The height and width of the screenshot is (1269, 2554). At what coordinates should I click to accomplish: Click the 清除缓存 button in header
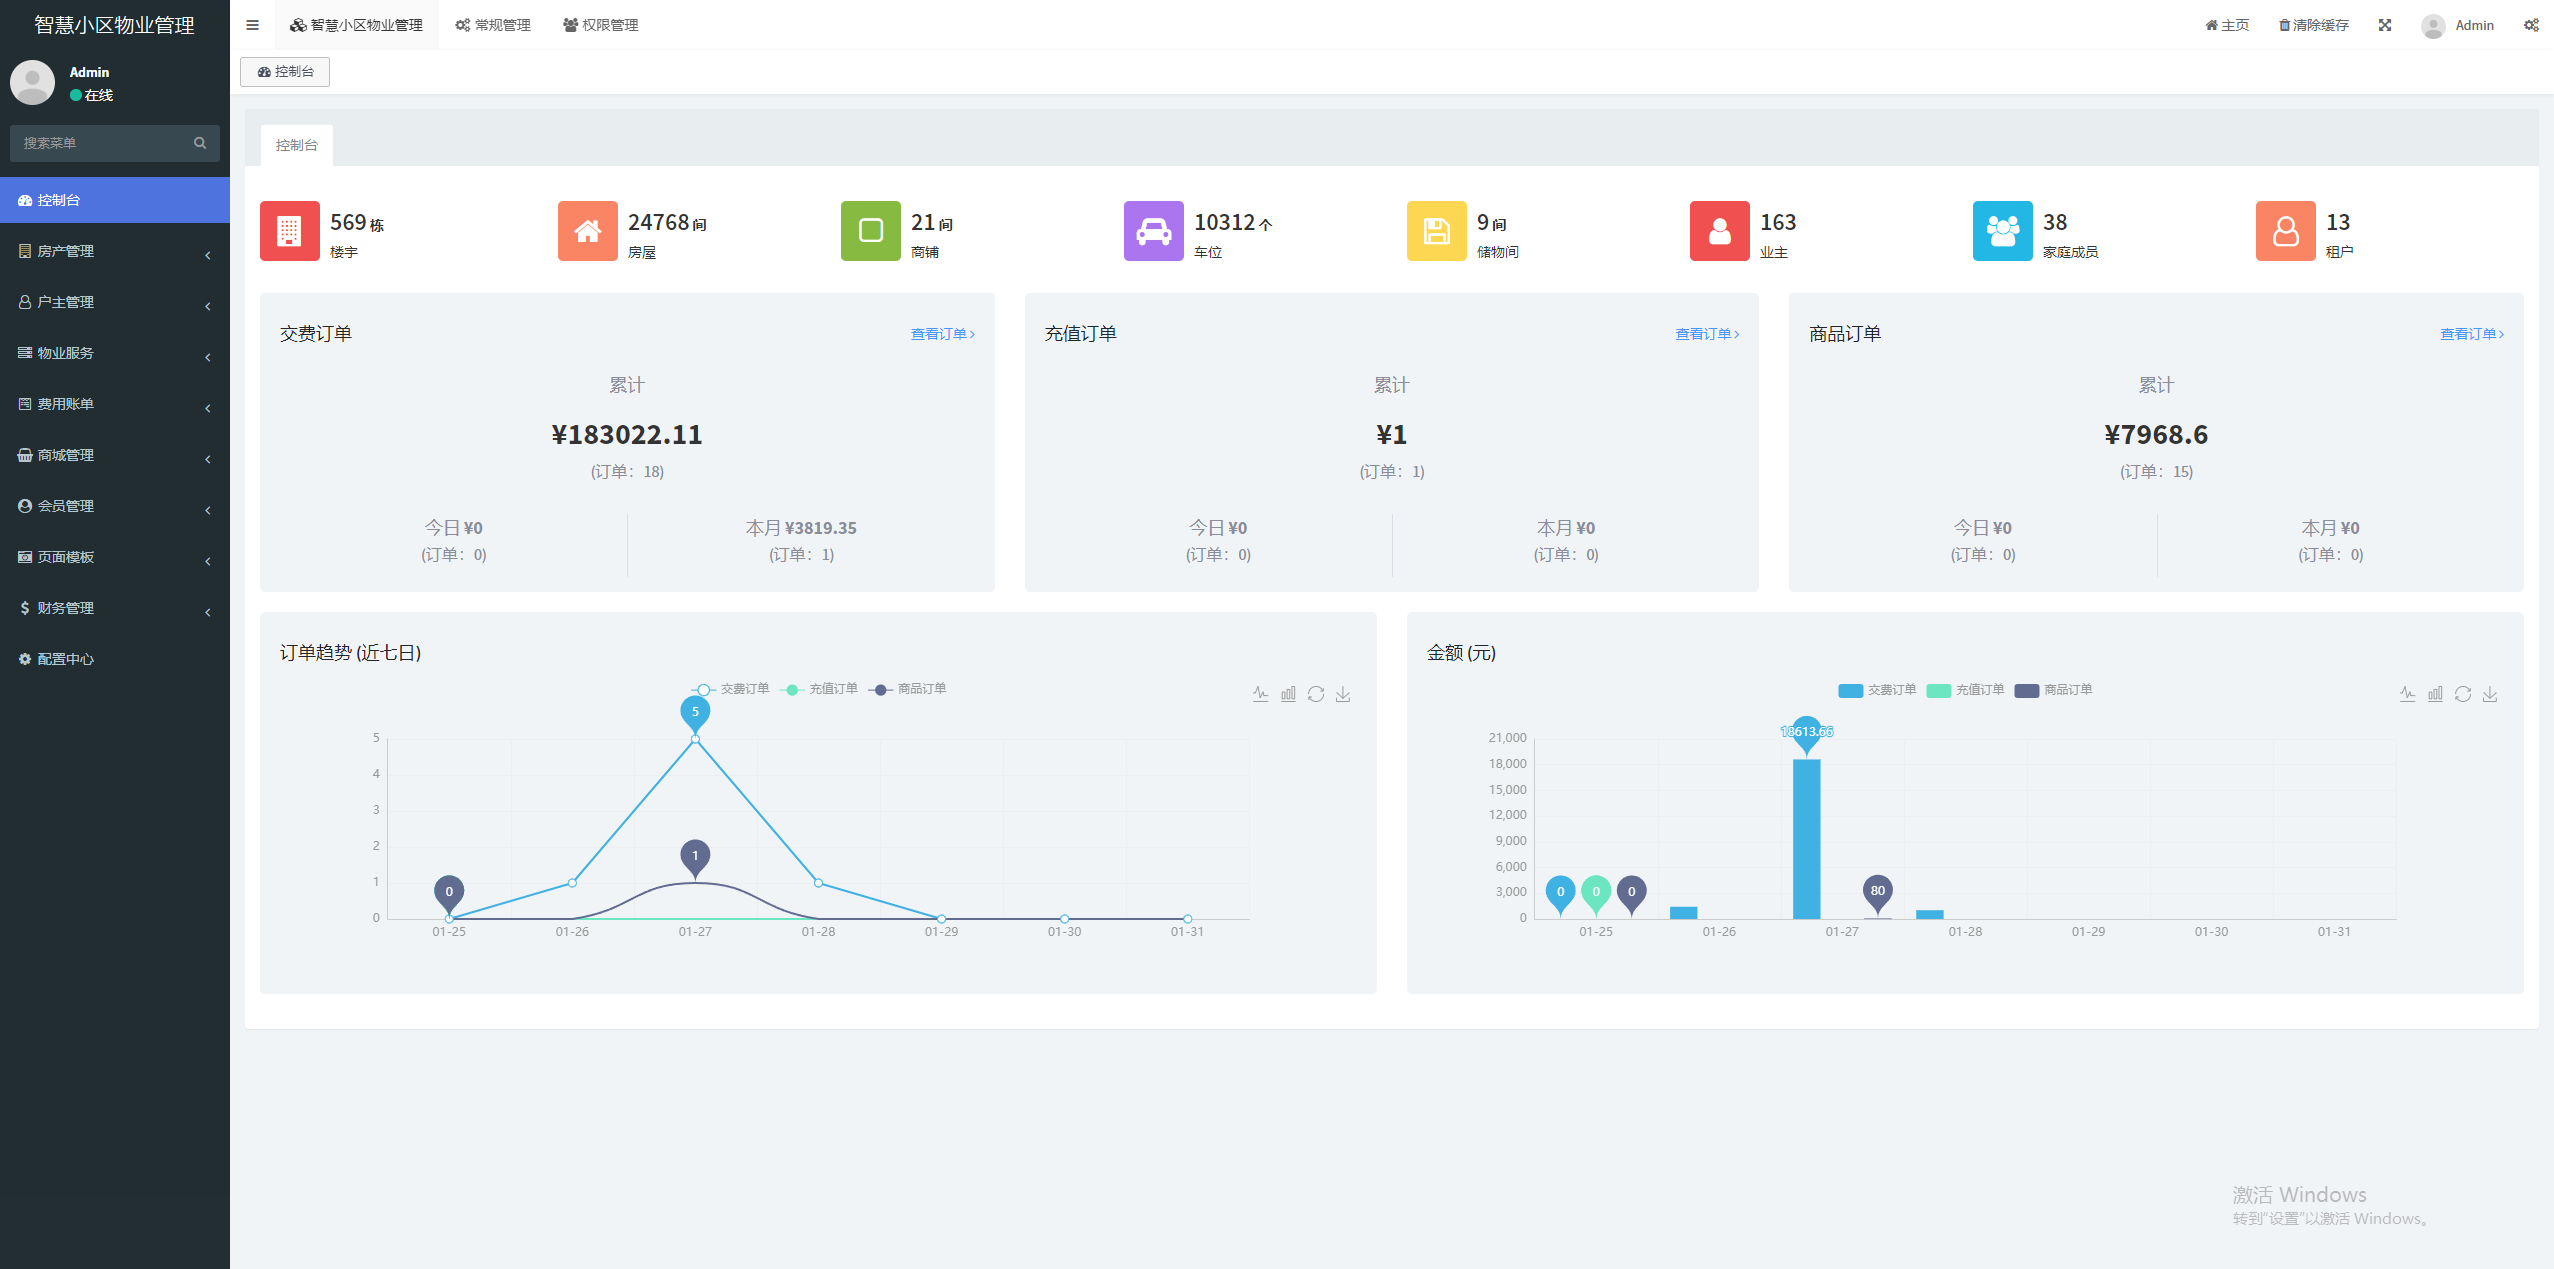point(2313,25)
